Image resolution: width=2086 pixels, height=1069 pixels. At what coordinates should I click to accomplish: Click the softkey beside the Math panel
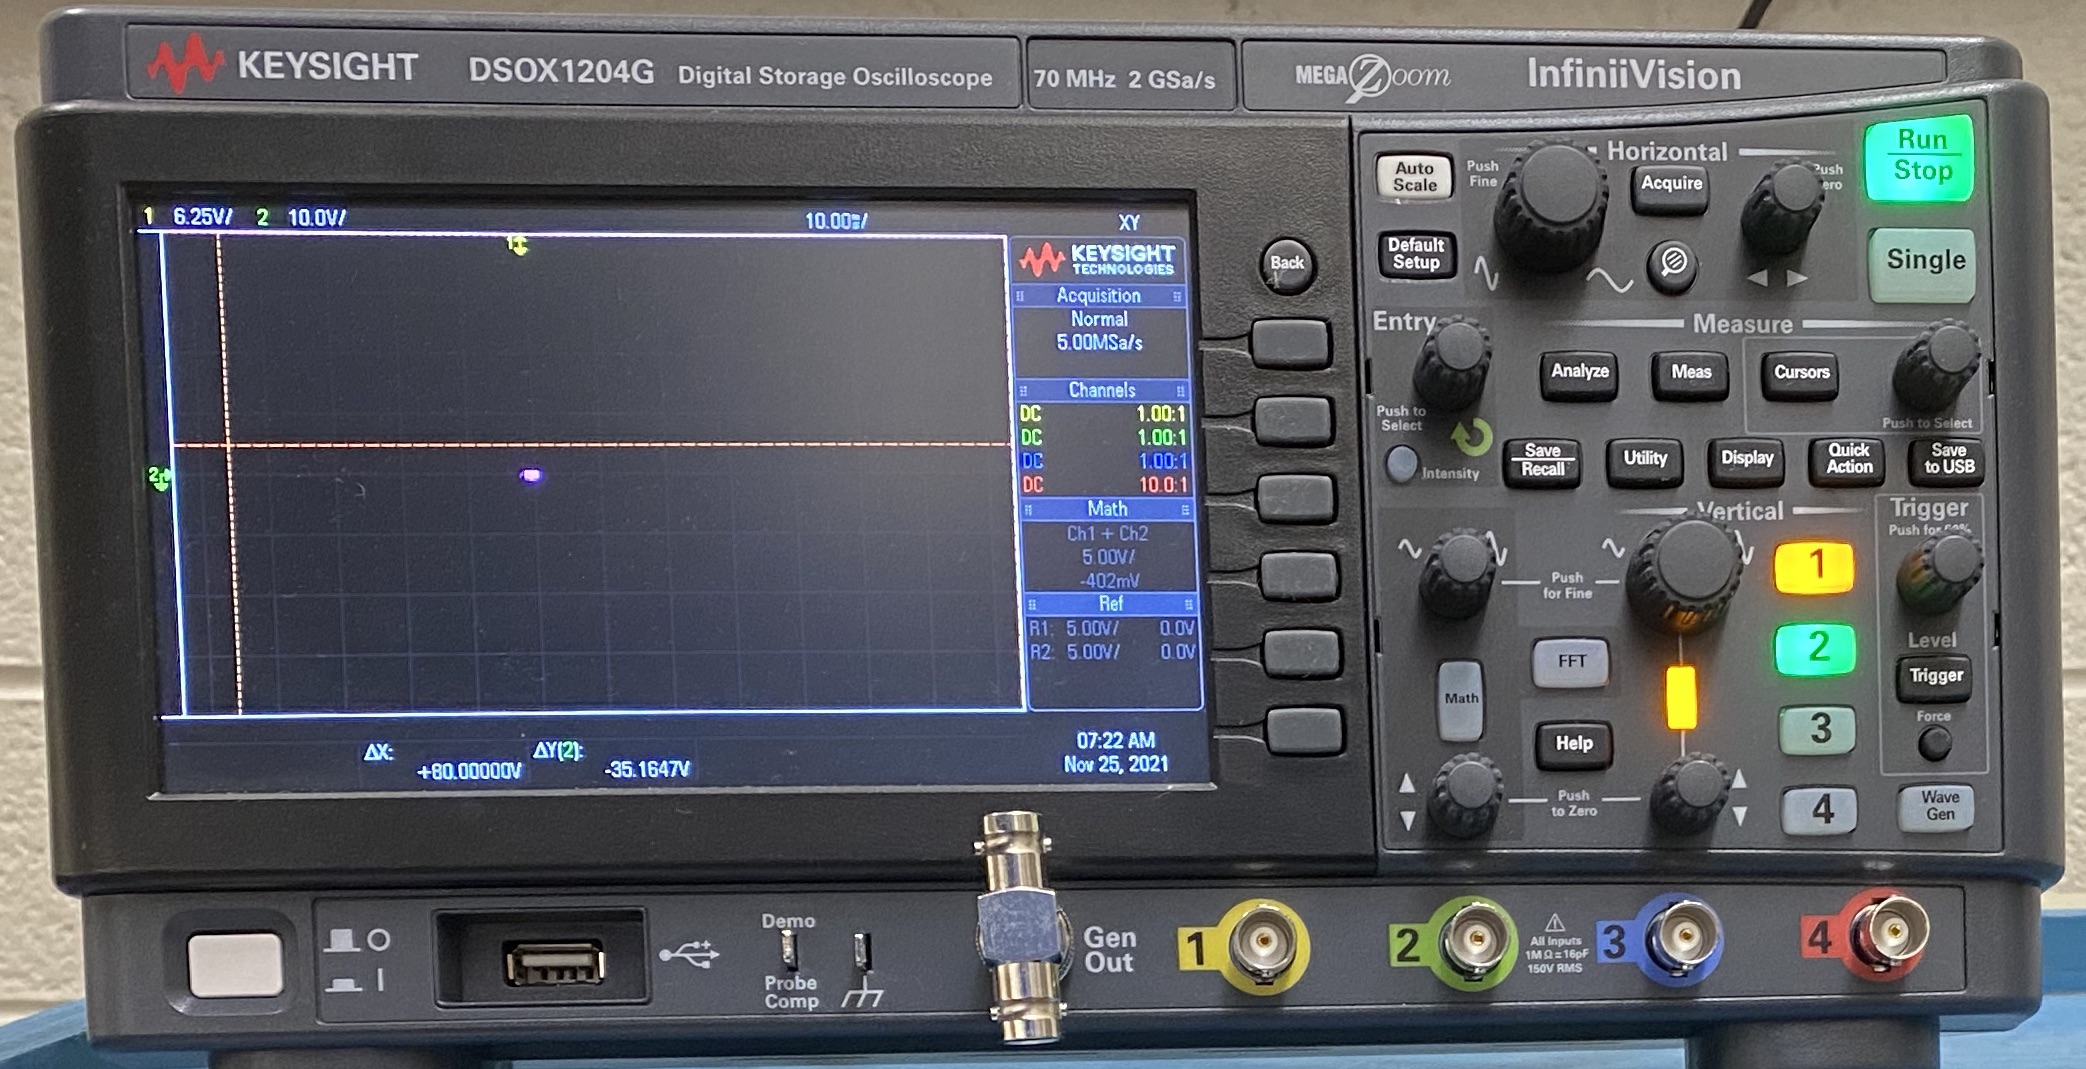tap(1296, 498)
